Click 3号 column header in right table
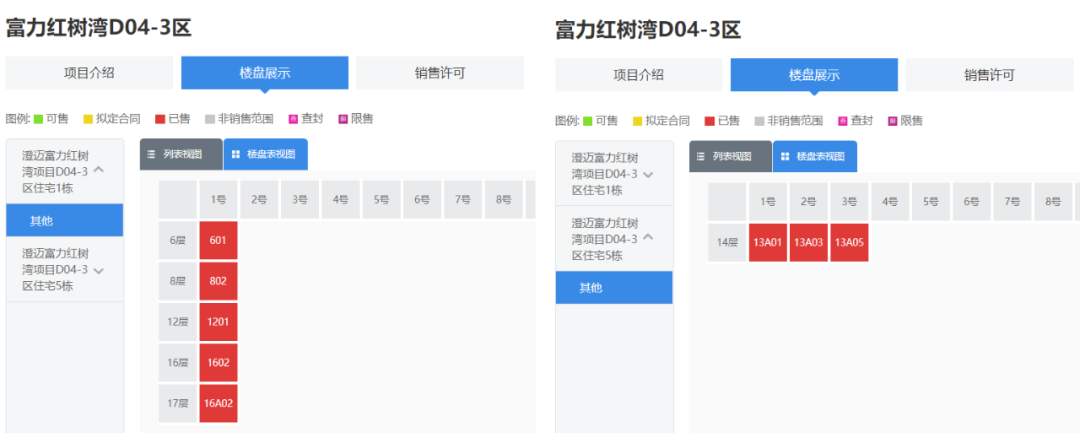This screenshot has width=1080, height=433. pyautogui.click(x=849, y=202)
